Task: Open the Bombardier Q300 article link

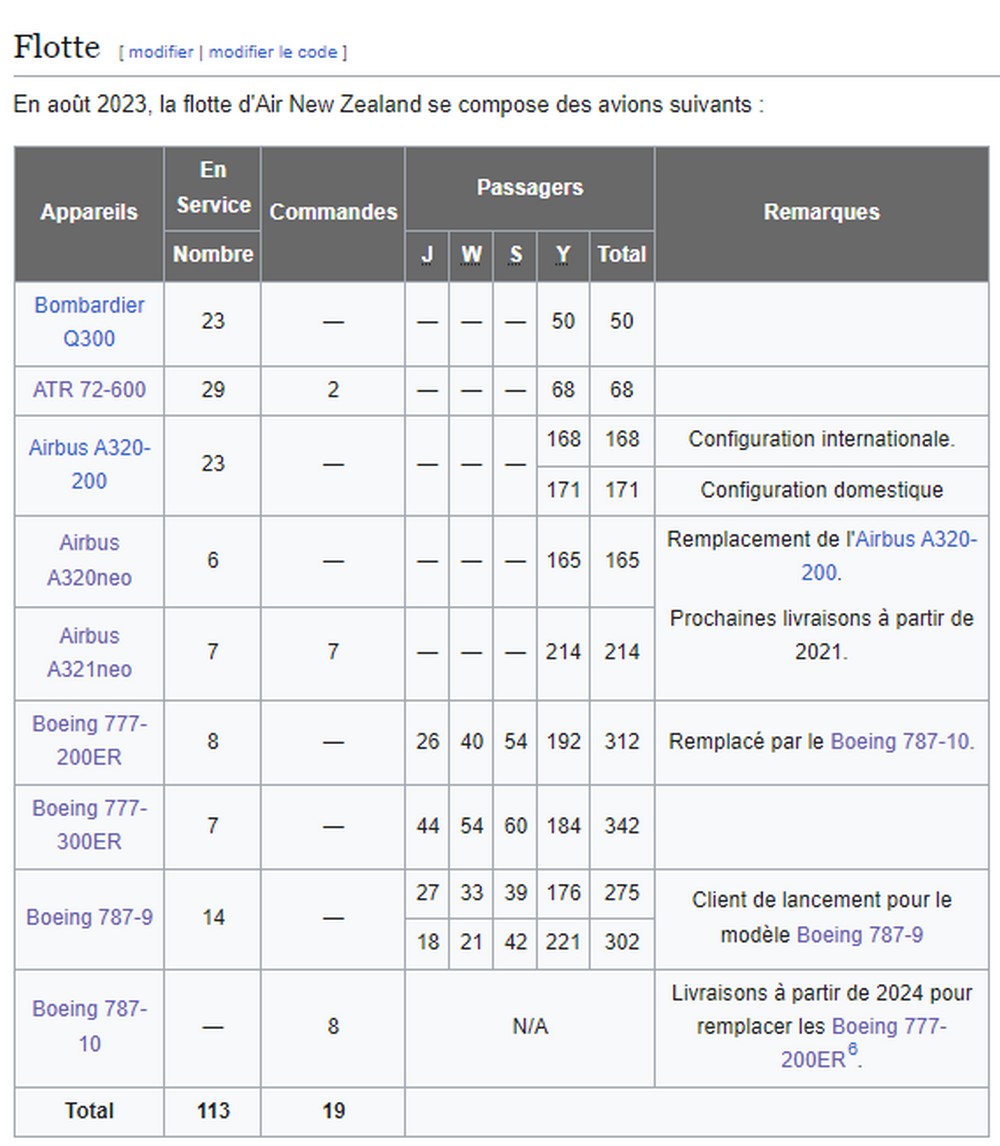Action: tap(89, 321)
